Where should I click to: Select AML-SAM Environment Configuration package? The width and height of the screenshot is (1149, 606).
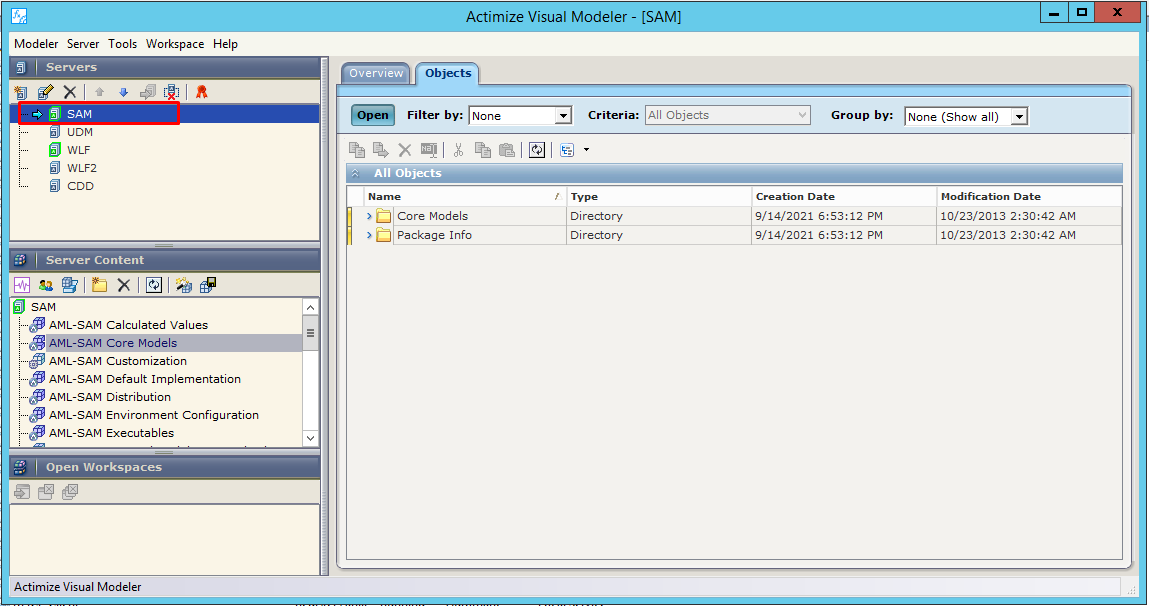point(154,415)
